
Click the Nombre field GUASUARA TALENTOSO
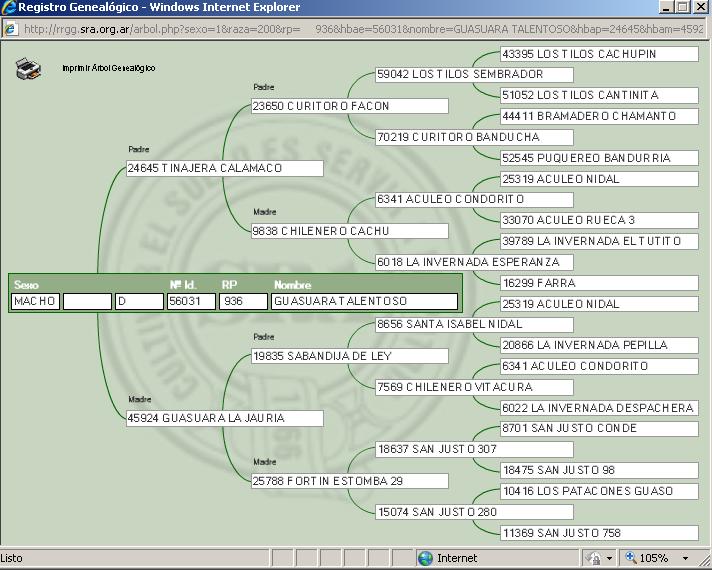pyautogui.click(x=364, y=301)
